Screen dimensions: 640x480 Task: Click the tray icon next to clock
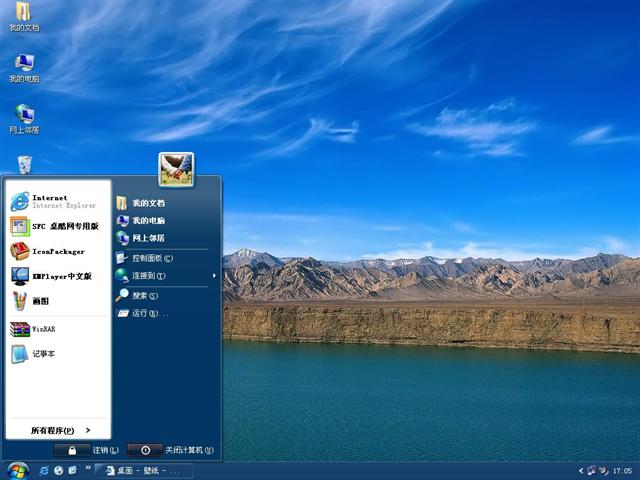pos(604,471)
